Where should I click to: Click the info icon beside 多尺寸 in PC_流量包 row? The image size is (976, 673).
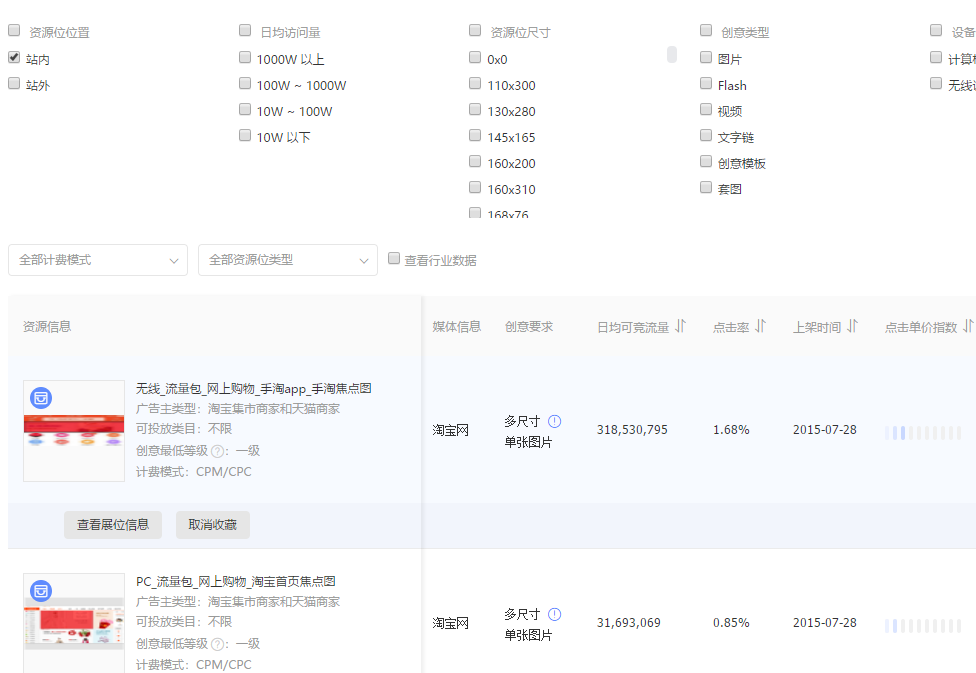point(554,614)
